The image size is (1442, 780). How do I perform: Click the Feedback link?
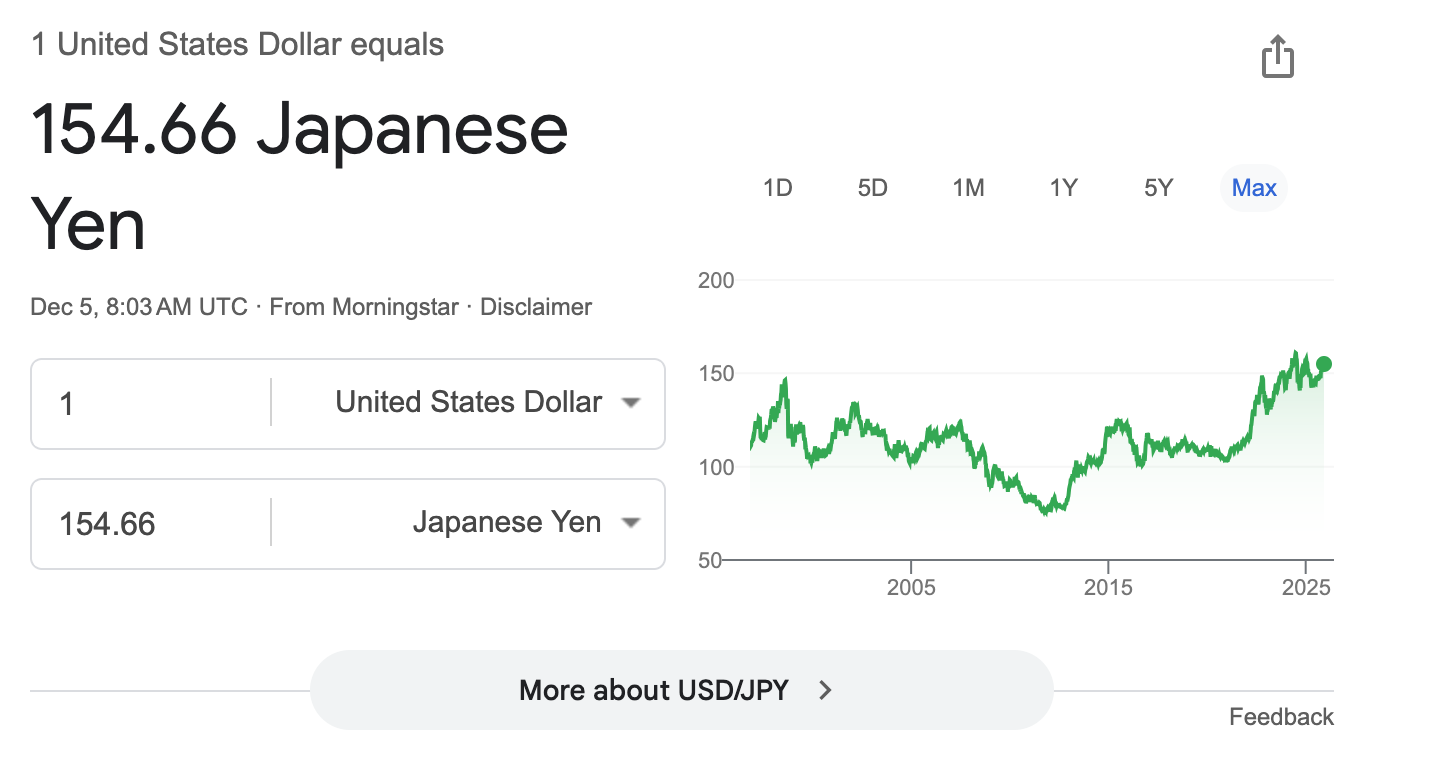[x=1281, y=717]
